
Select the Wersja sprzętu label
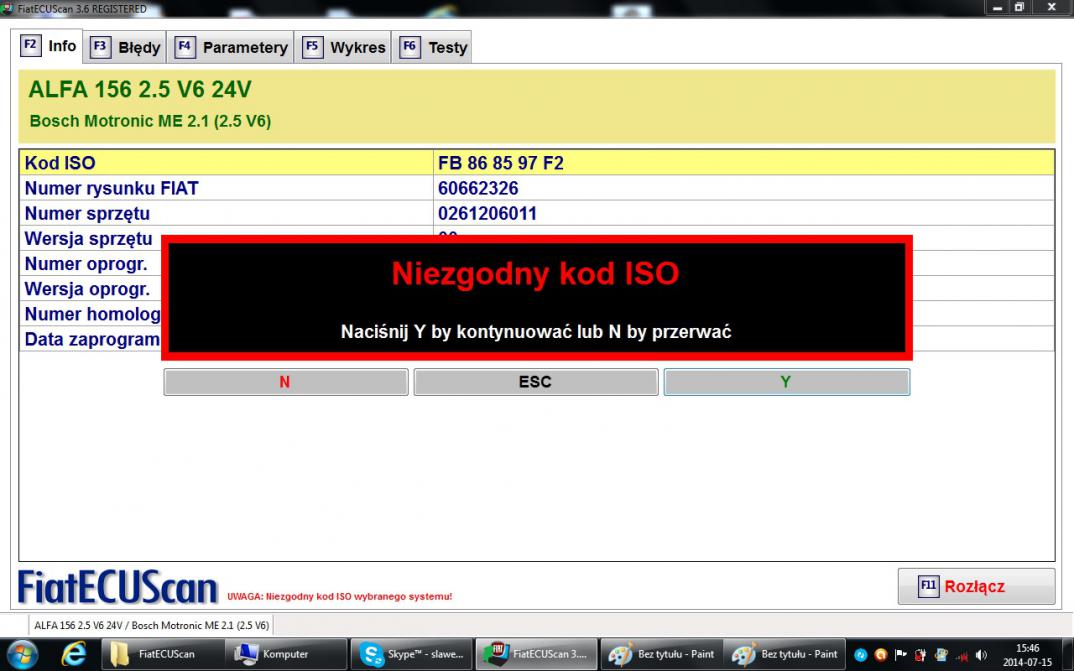tap(88, 239)
